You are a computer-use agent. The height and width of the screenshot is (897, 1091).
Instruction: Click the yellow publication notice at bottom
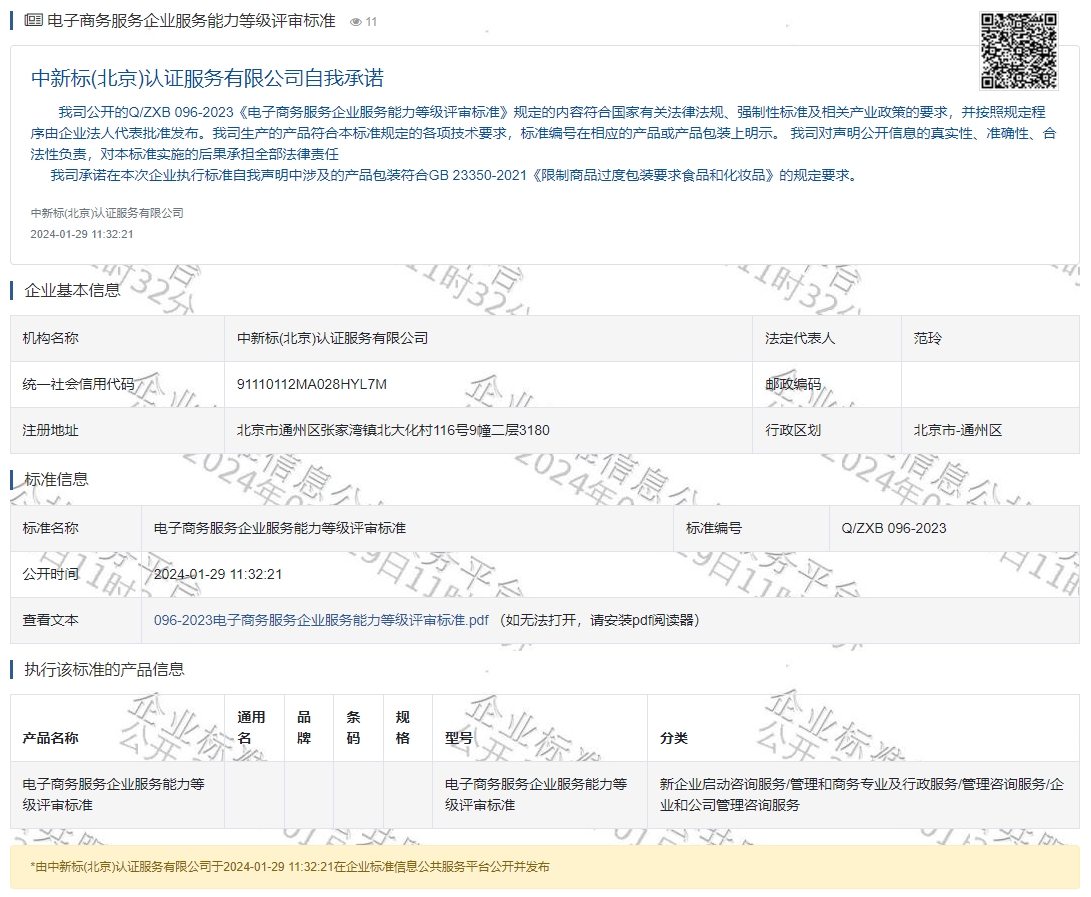point(545,867)
